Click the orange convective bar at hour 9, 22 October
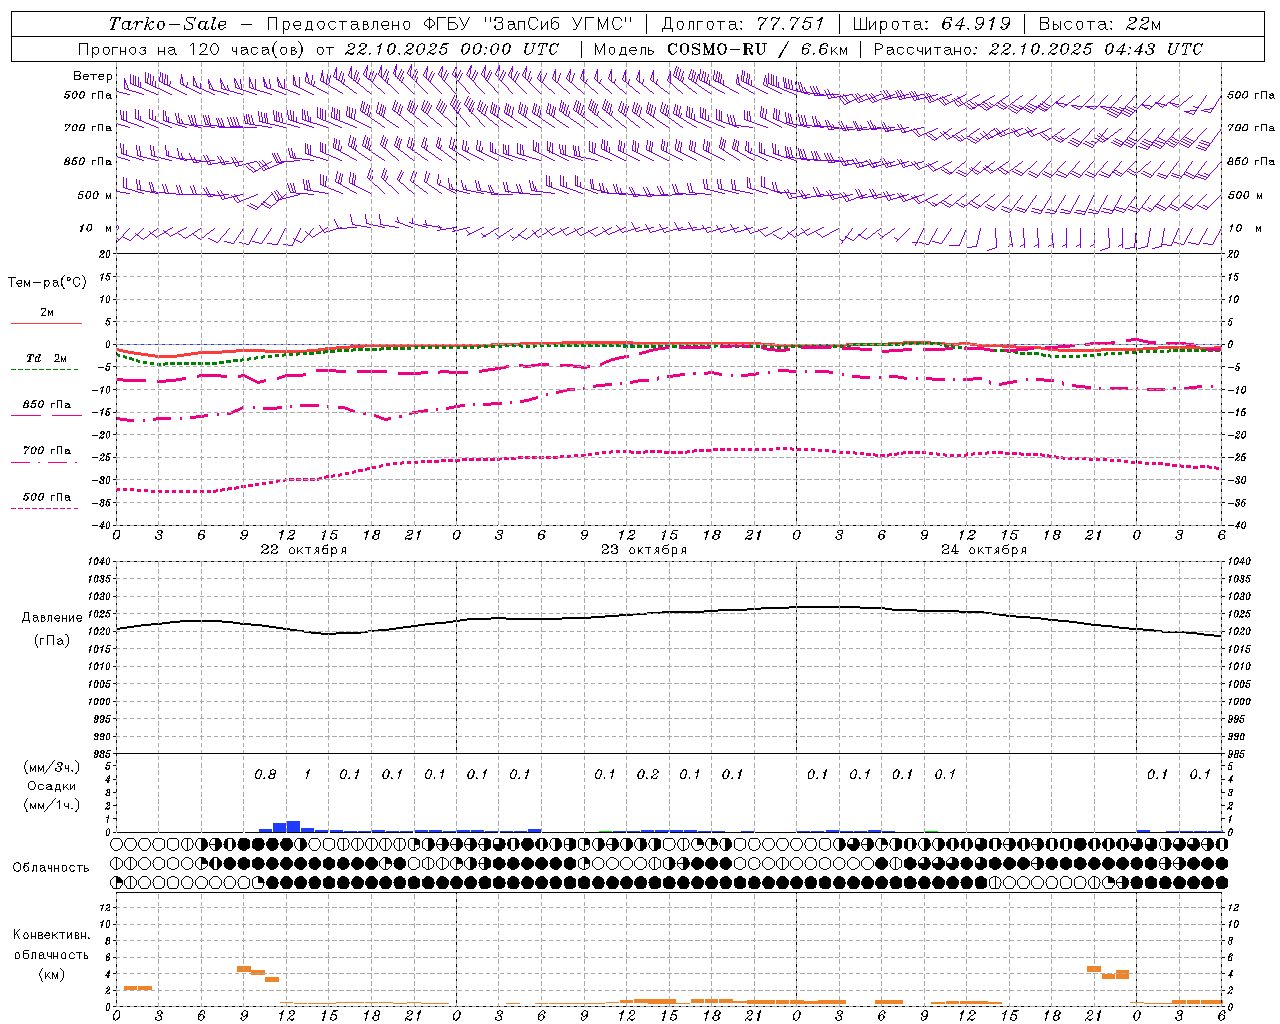This screenshot has height=1024, width=1280. [244, 968]
